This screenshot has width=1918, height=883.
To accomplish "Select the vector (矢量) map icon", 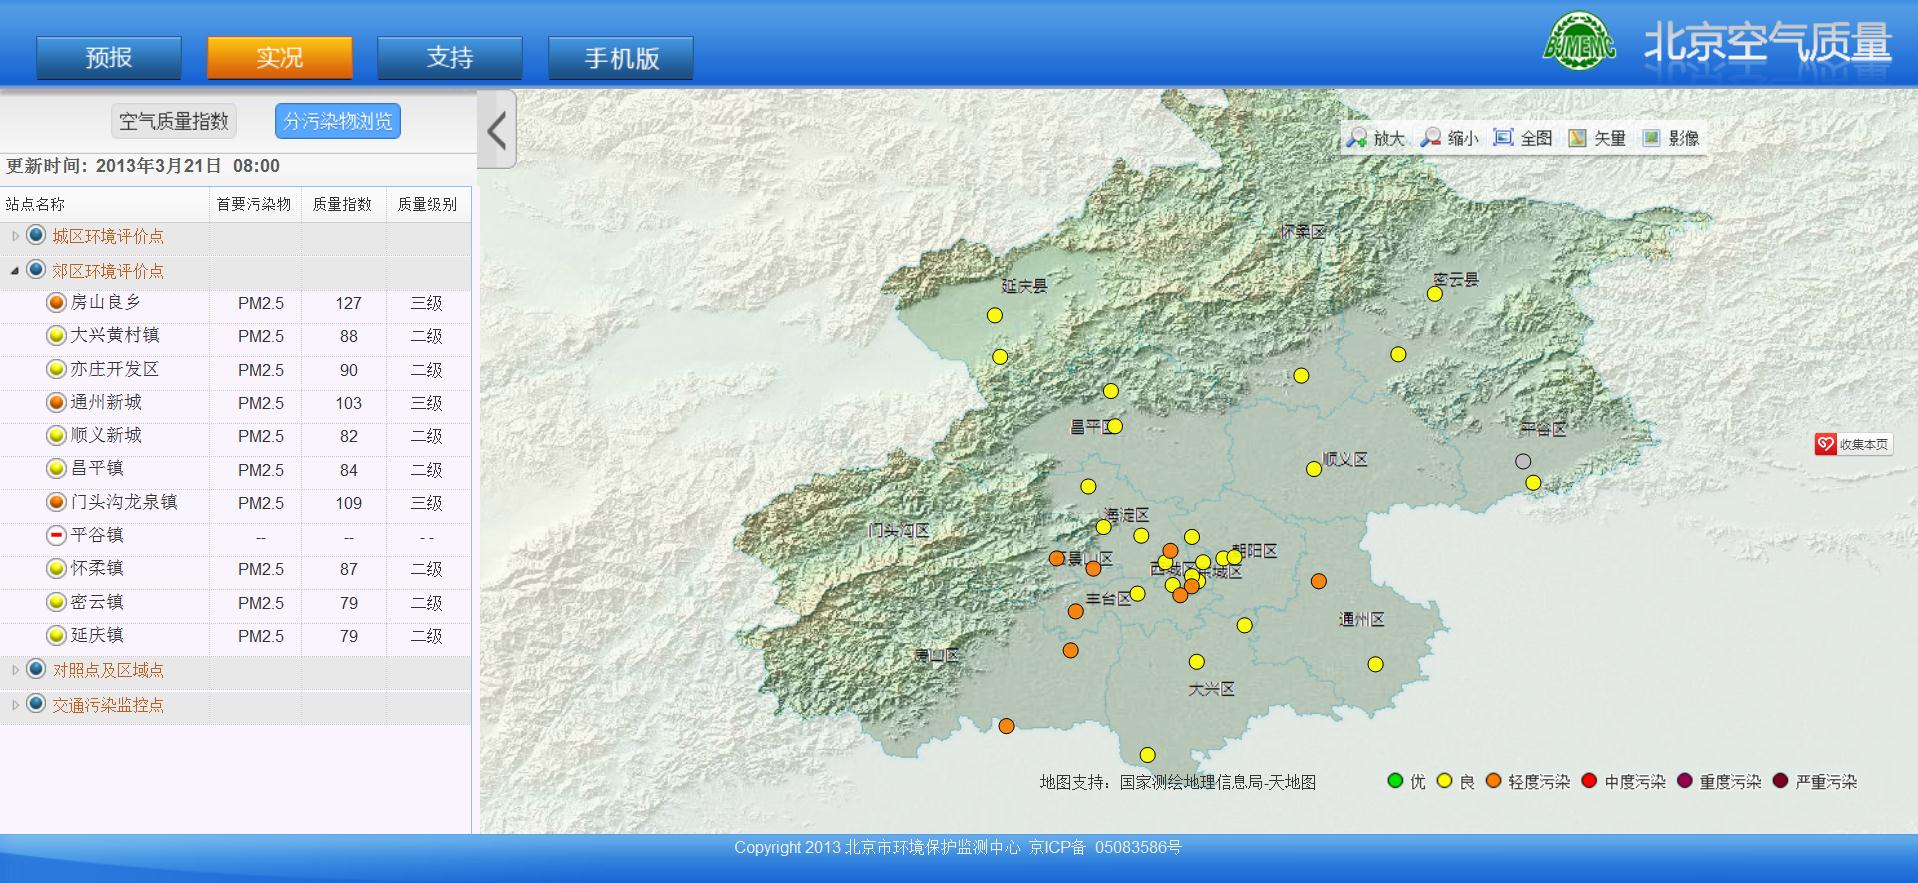I will (1577, 138).
